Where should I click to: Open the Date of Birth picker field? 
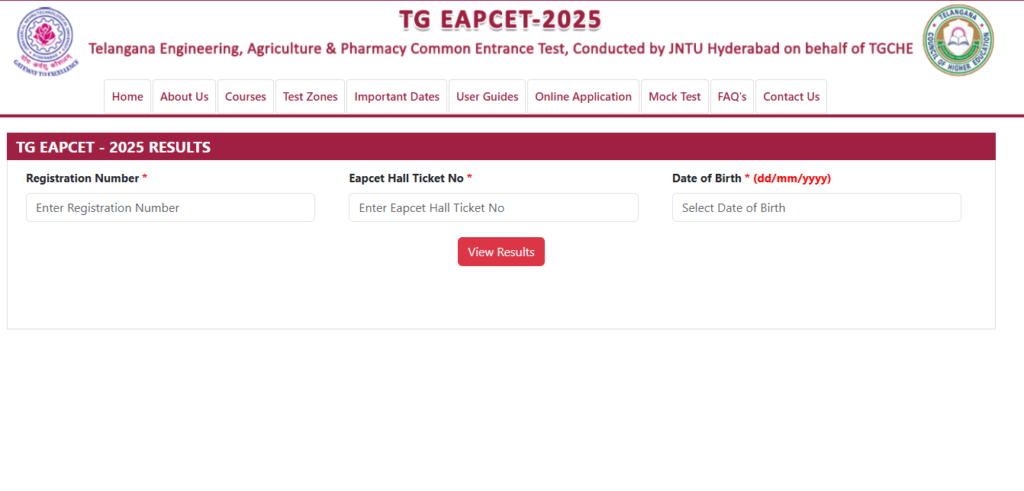pyautogui.click(x=816, y=208)
